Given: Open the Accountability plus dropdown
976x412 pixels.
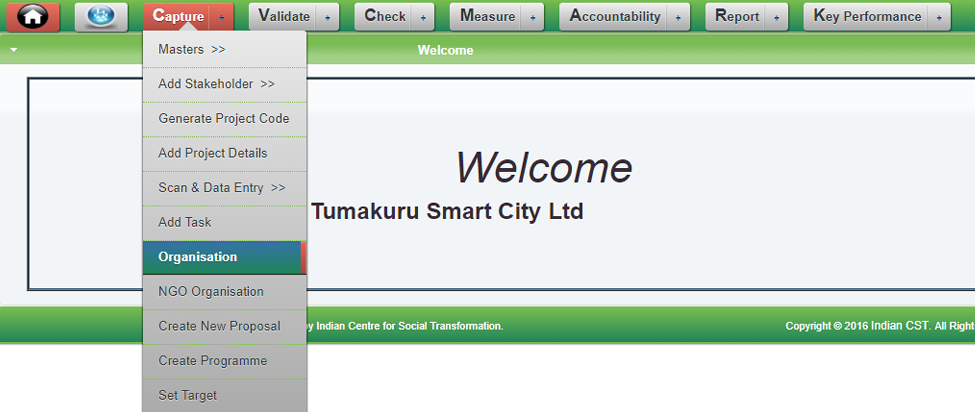Looking at the screenshot, I should 678,17.
